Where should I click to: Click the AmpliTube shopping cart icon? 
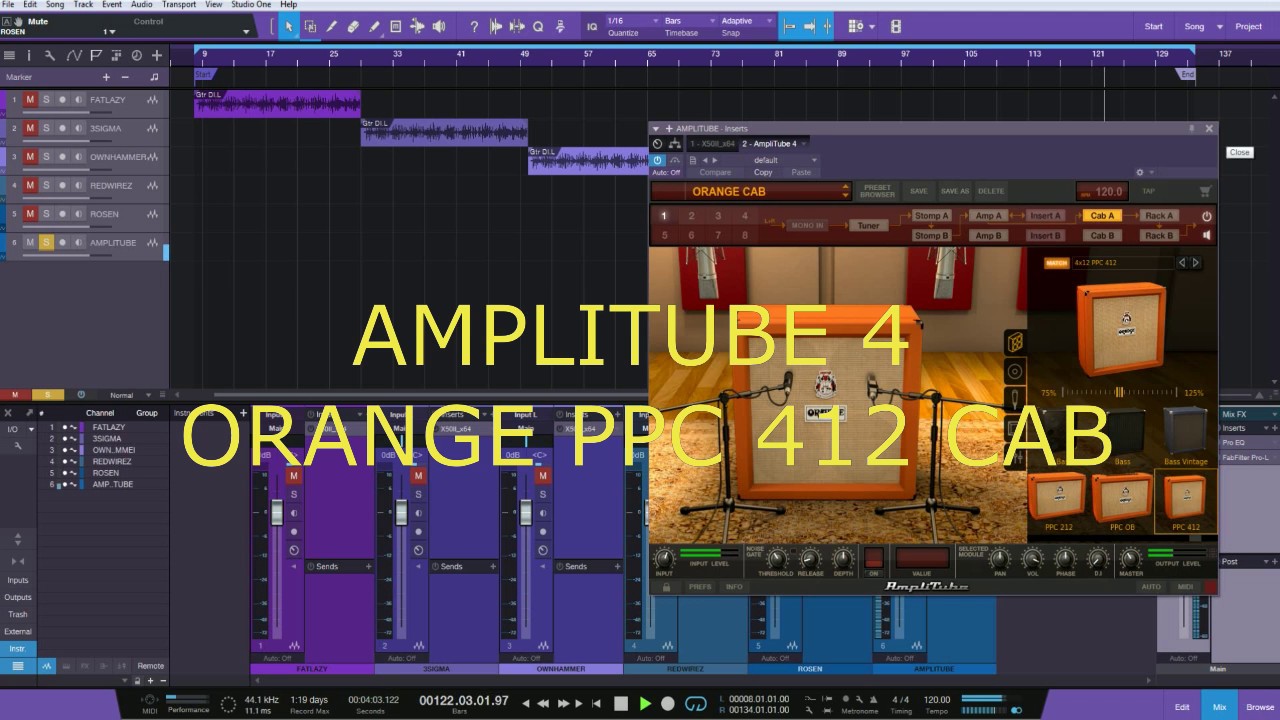click(x=1205, y=191)
